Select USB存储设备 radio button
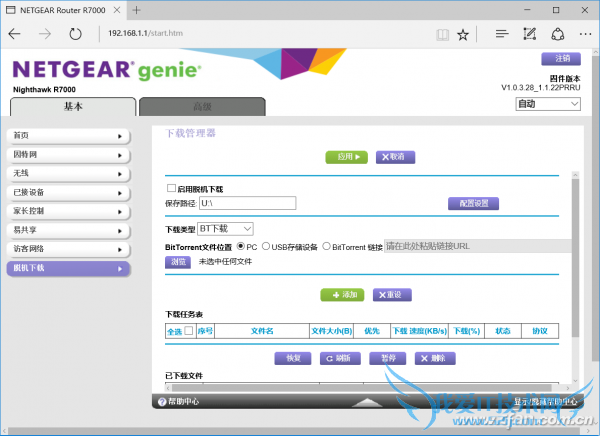Viewport: 600px width, 436px height. click(x=266, y=246)
